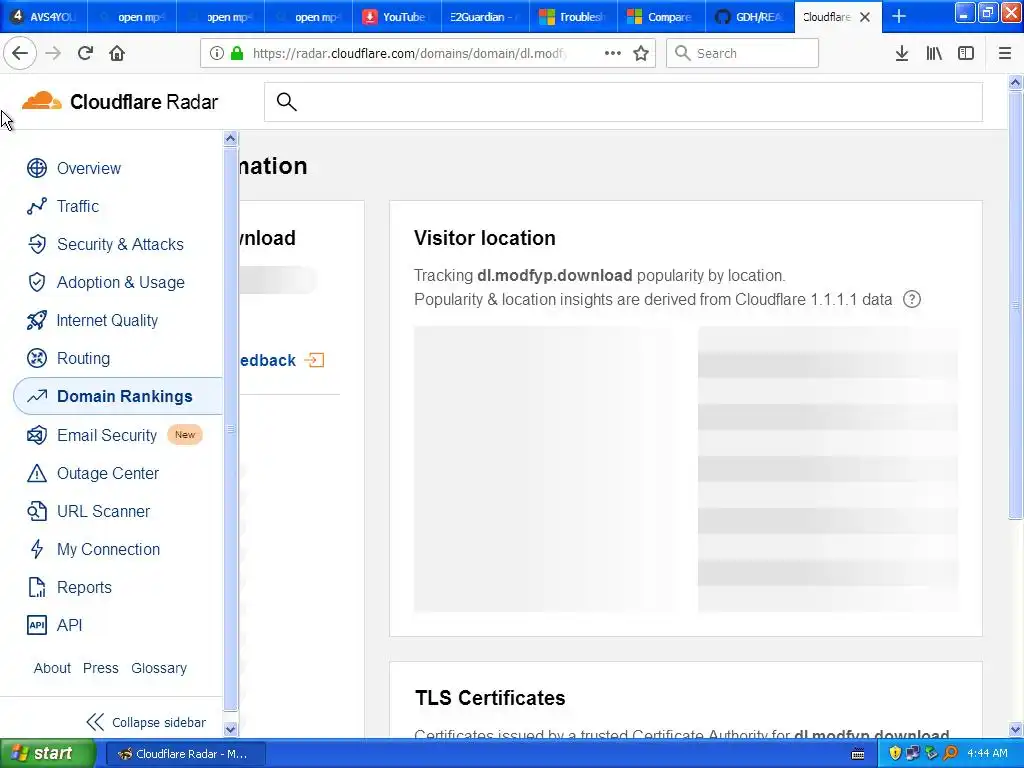1024x768 pixels.
Task: Open the Firefox hamburger menu
Action: [1005, 54]
